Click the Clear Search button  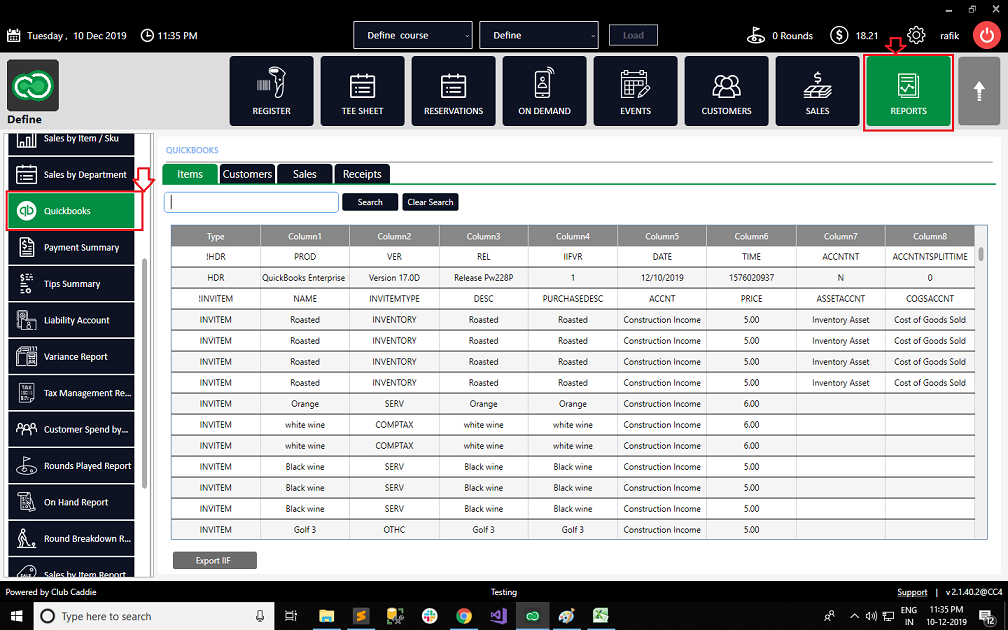click(x=430, y=202)
